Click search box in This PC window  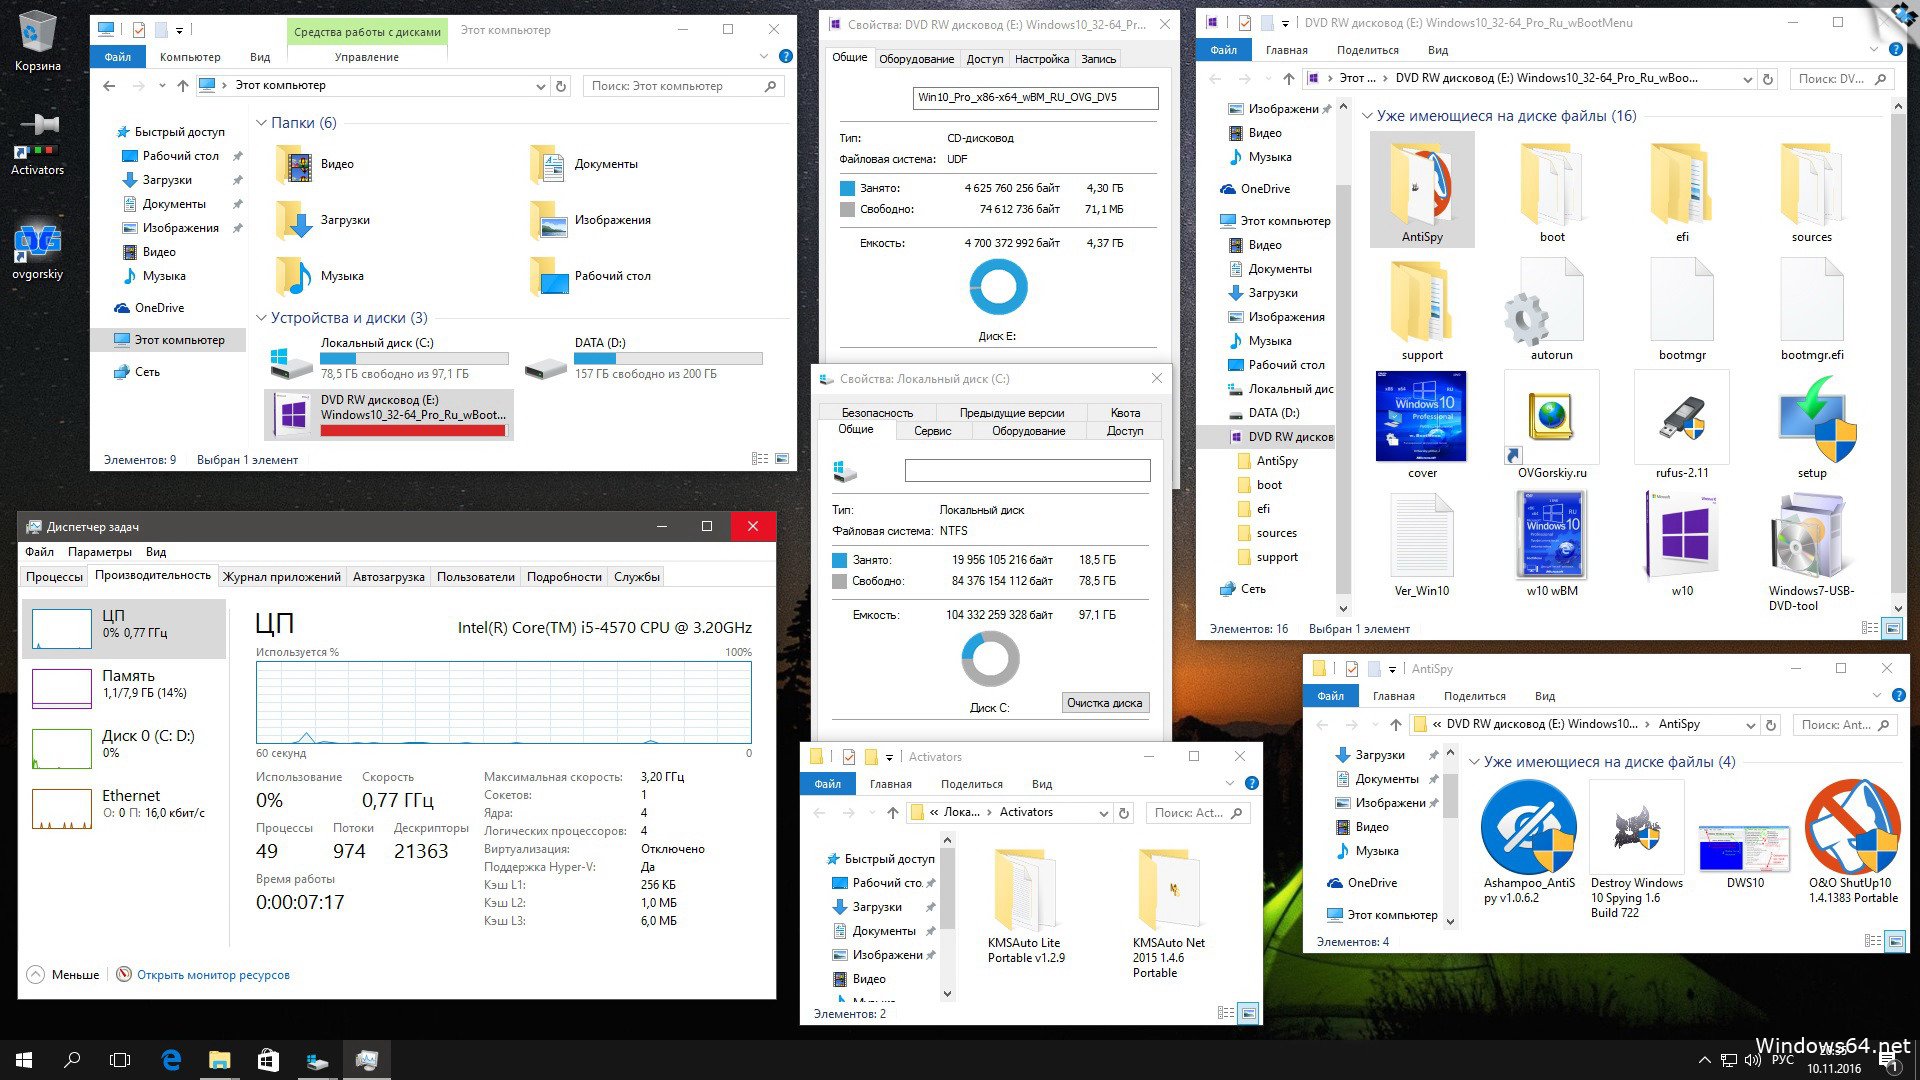pyautogui.click(x=685, y=86)
